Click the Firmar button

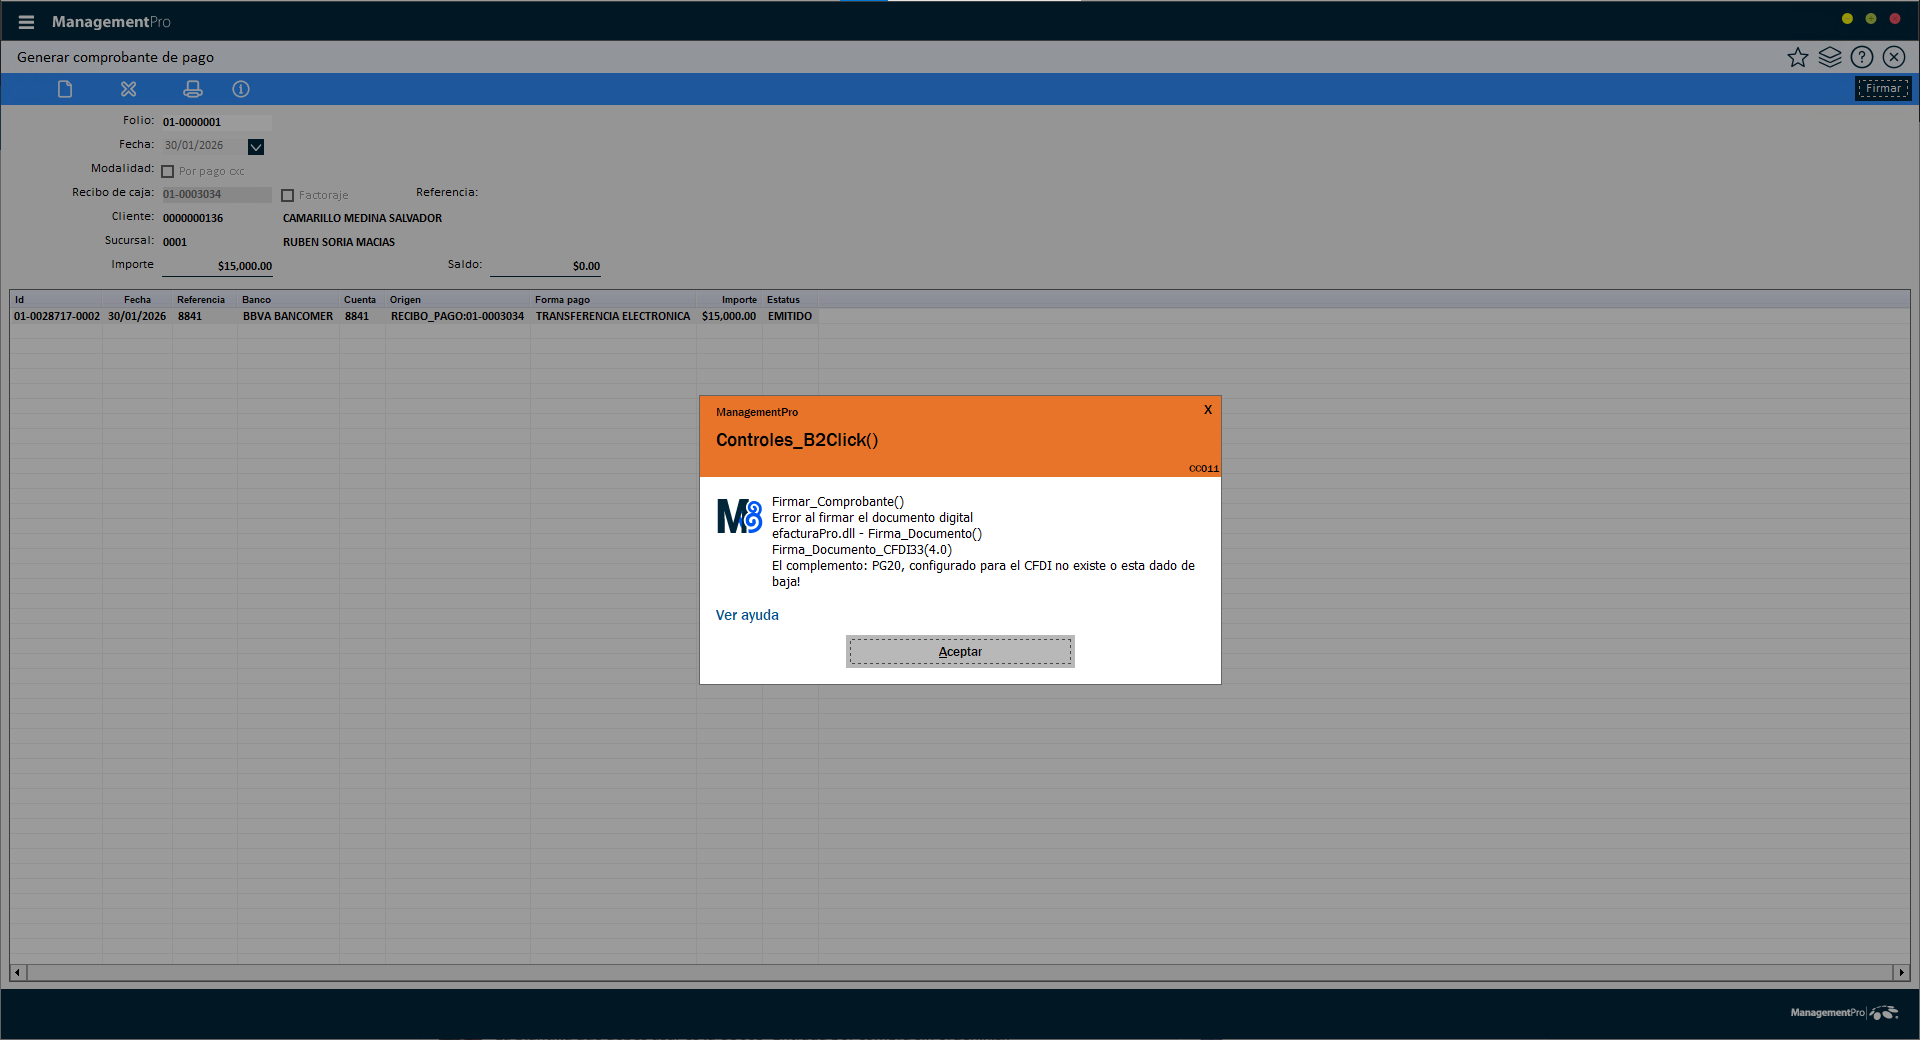click(1883, 89)
